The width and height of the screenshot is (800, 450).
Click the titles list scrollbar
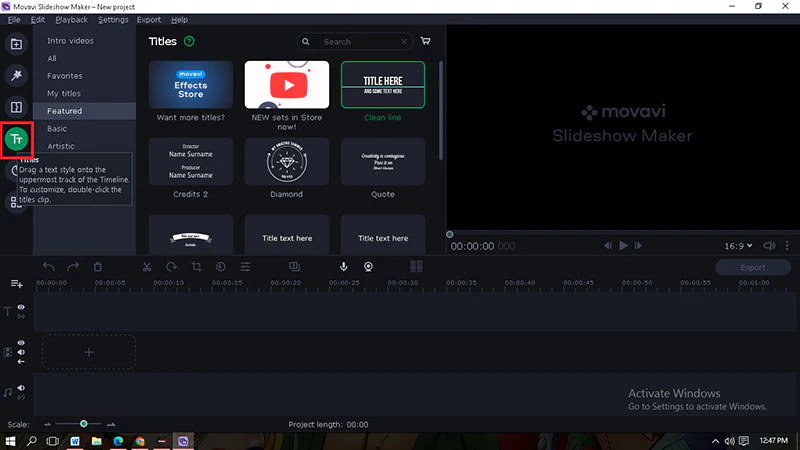441,110
